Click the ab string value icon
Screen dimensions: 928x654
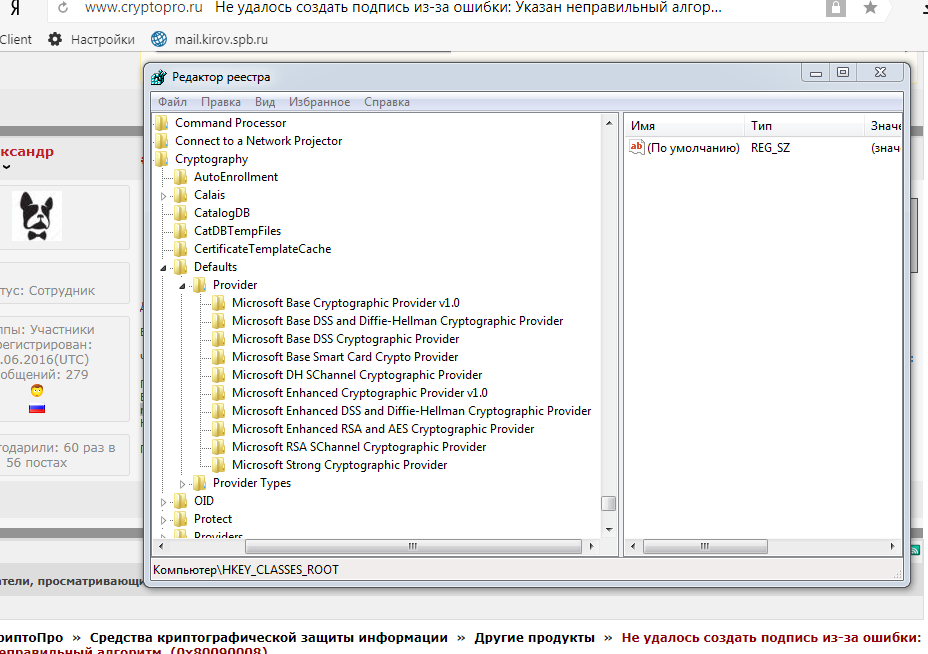[637, 147]
